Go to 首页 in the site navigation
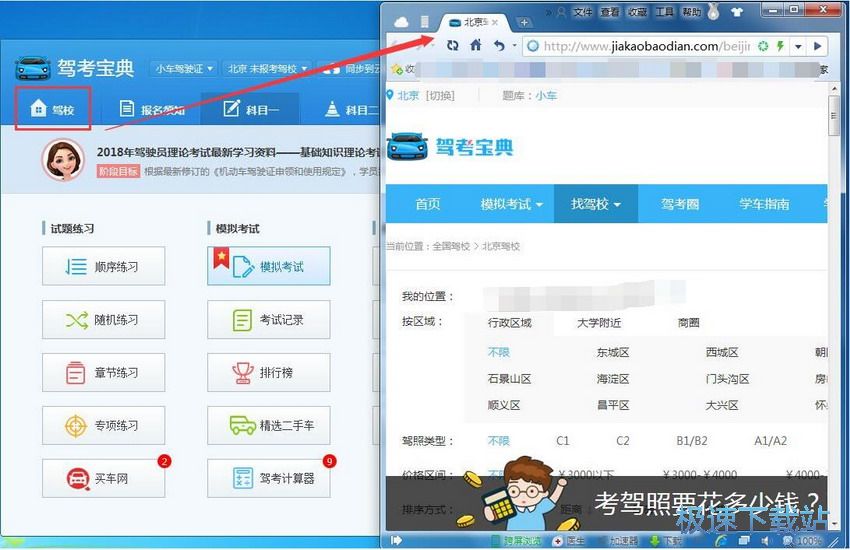This screenshot has height=550, width=850. coord(428,204)
